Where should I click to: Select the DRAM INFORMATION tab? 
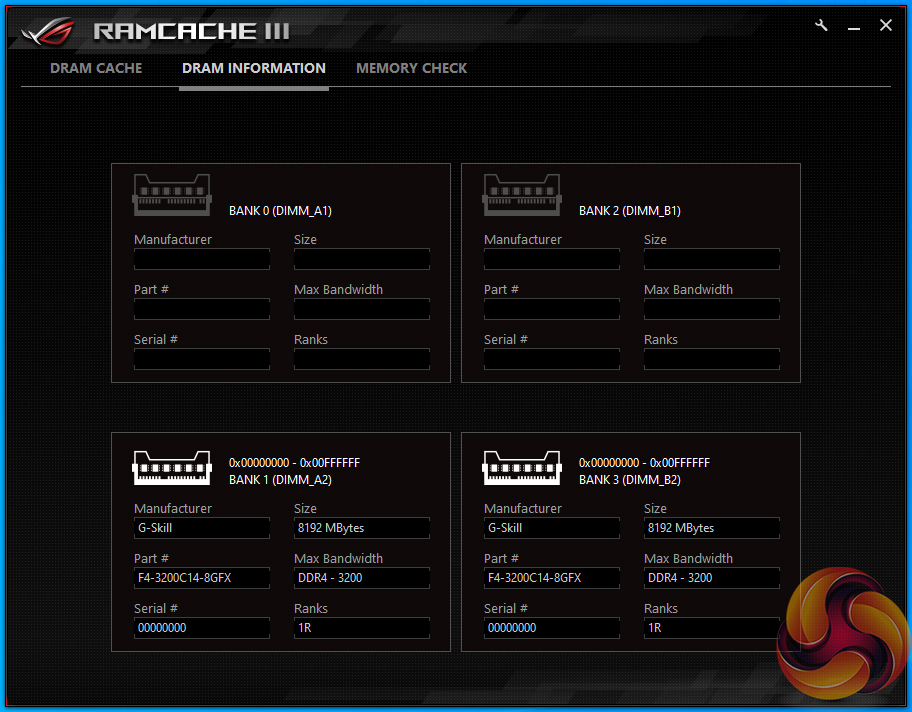click(x=254, y=68)
